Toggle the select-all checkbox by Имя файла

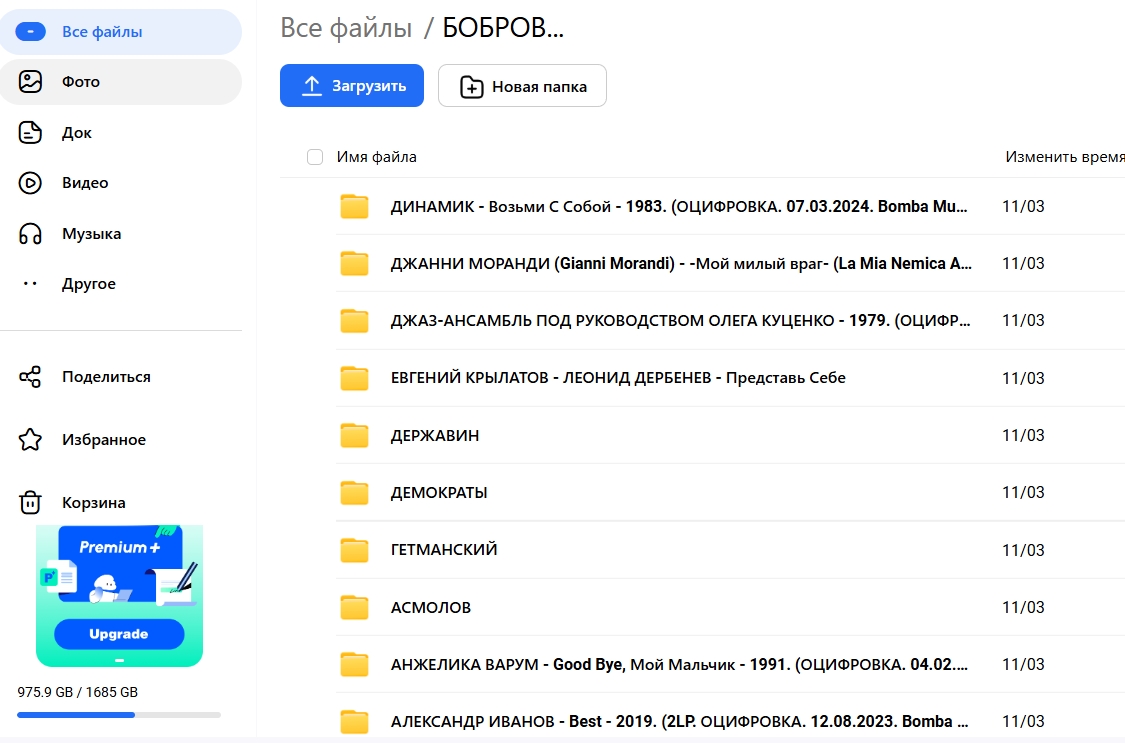tap(315, 157)
